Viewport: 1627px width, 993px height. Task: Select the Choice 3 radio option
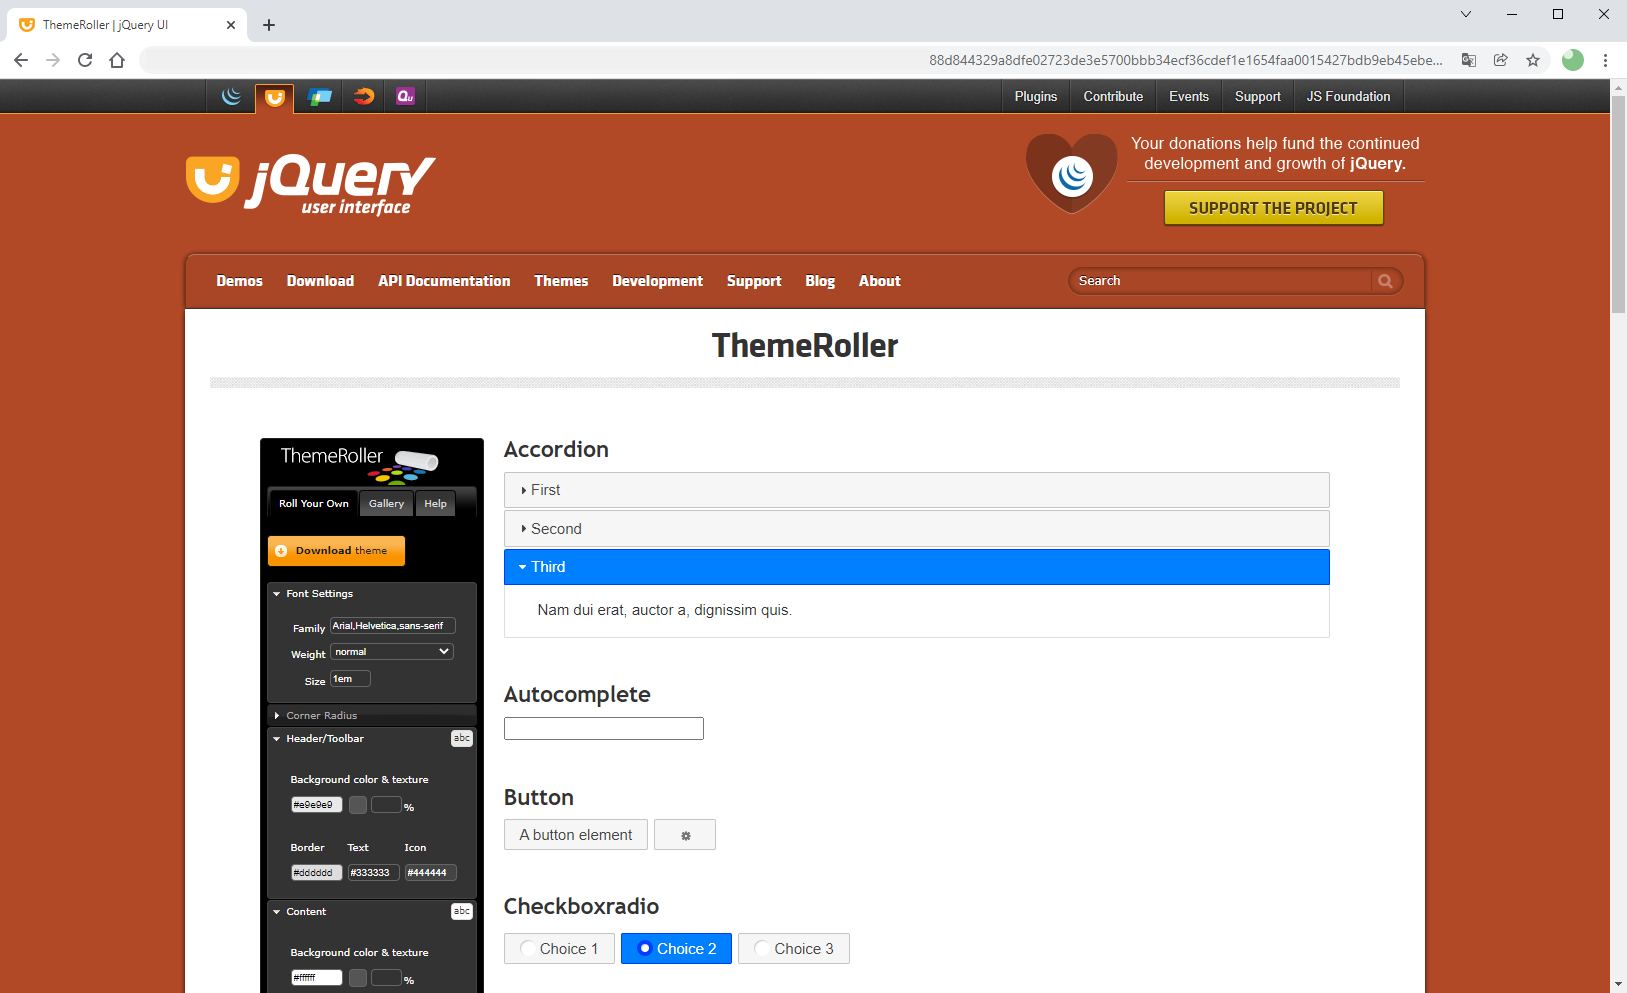coord(794,949)
